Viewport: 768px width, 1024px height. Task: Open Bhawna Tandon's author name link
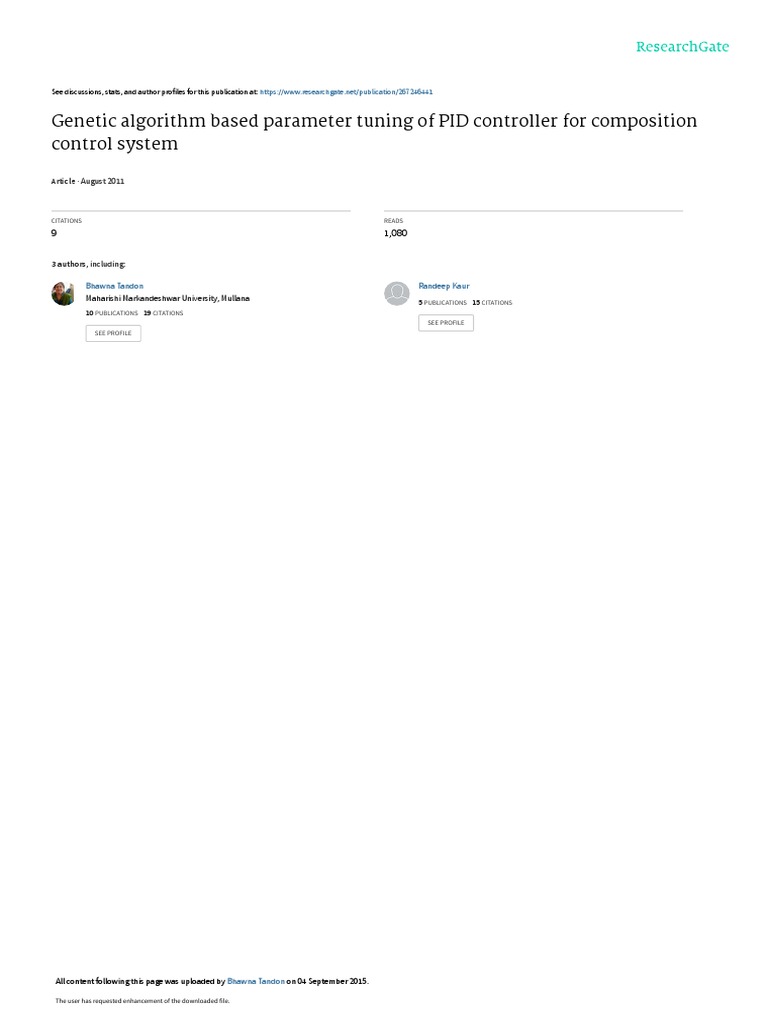coord(114,286)
